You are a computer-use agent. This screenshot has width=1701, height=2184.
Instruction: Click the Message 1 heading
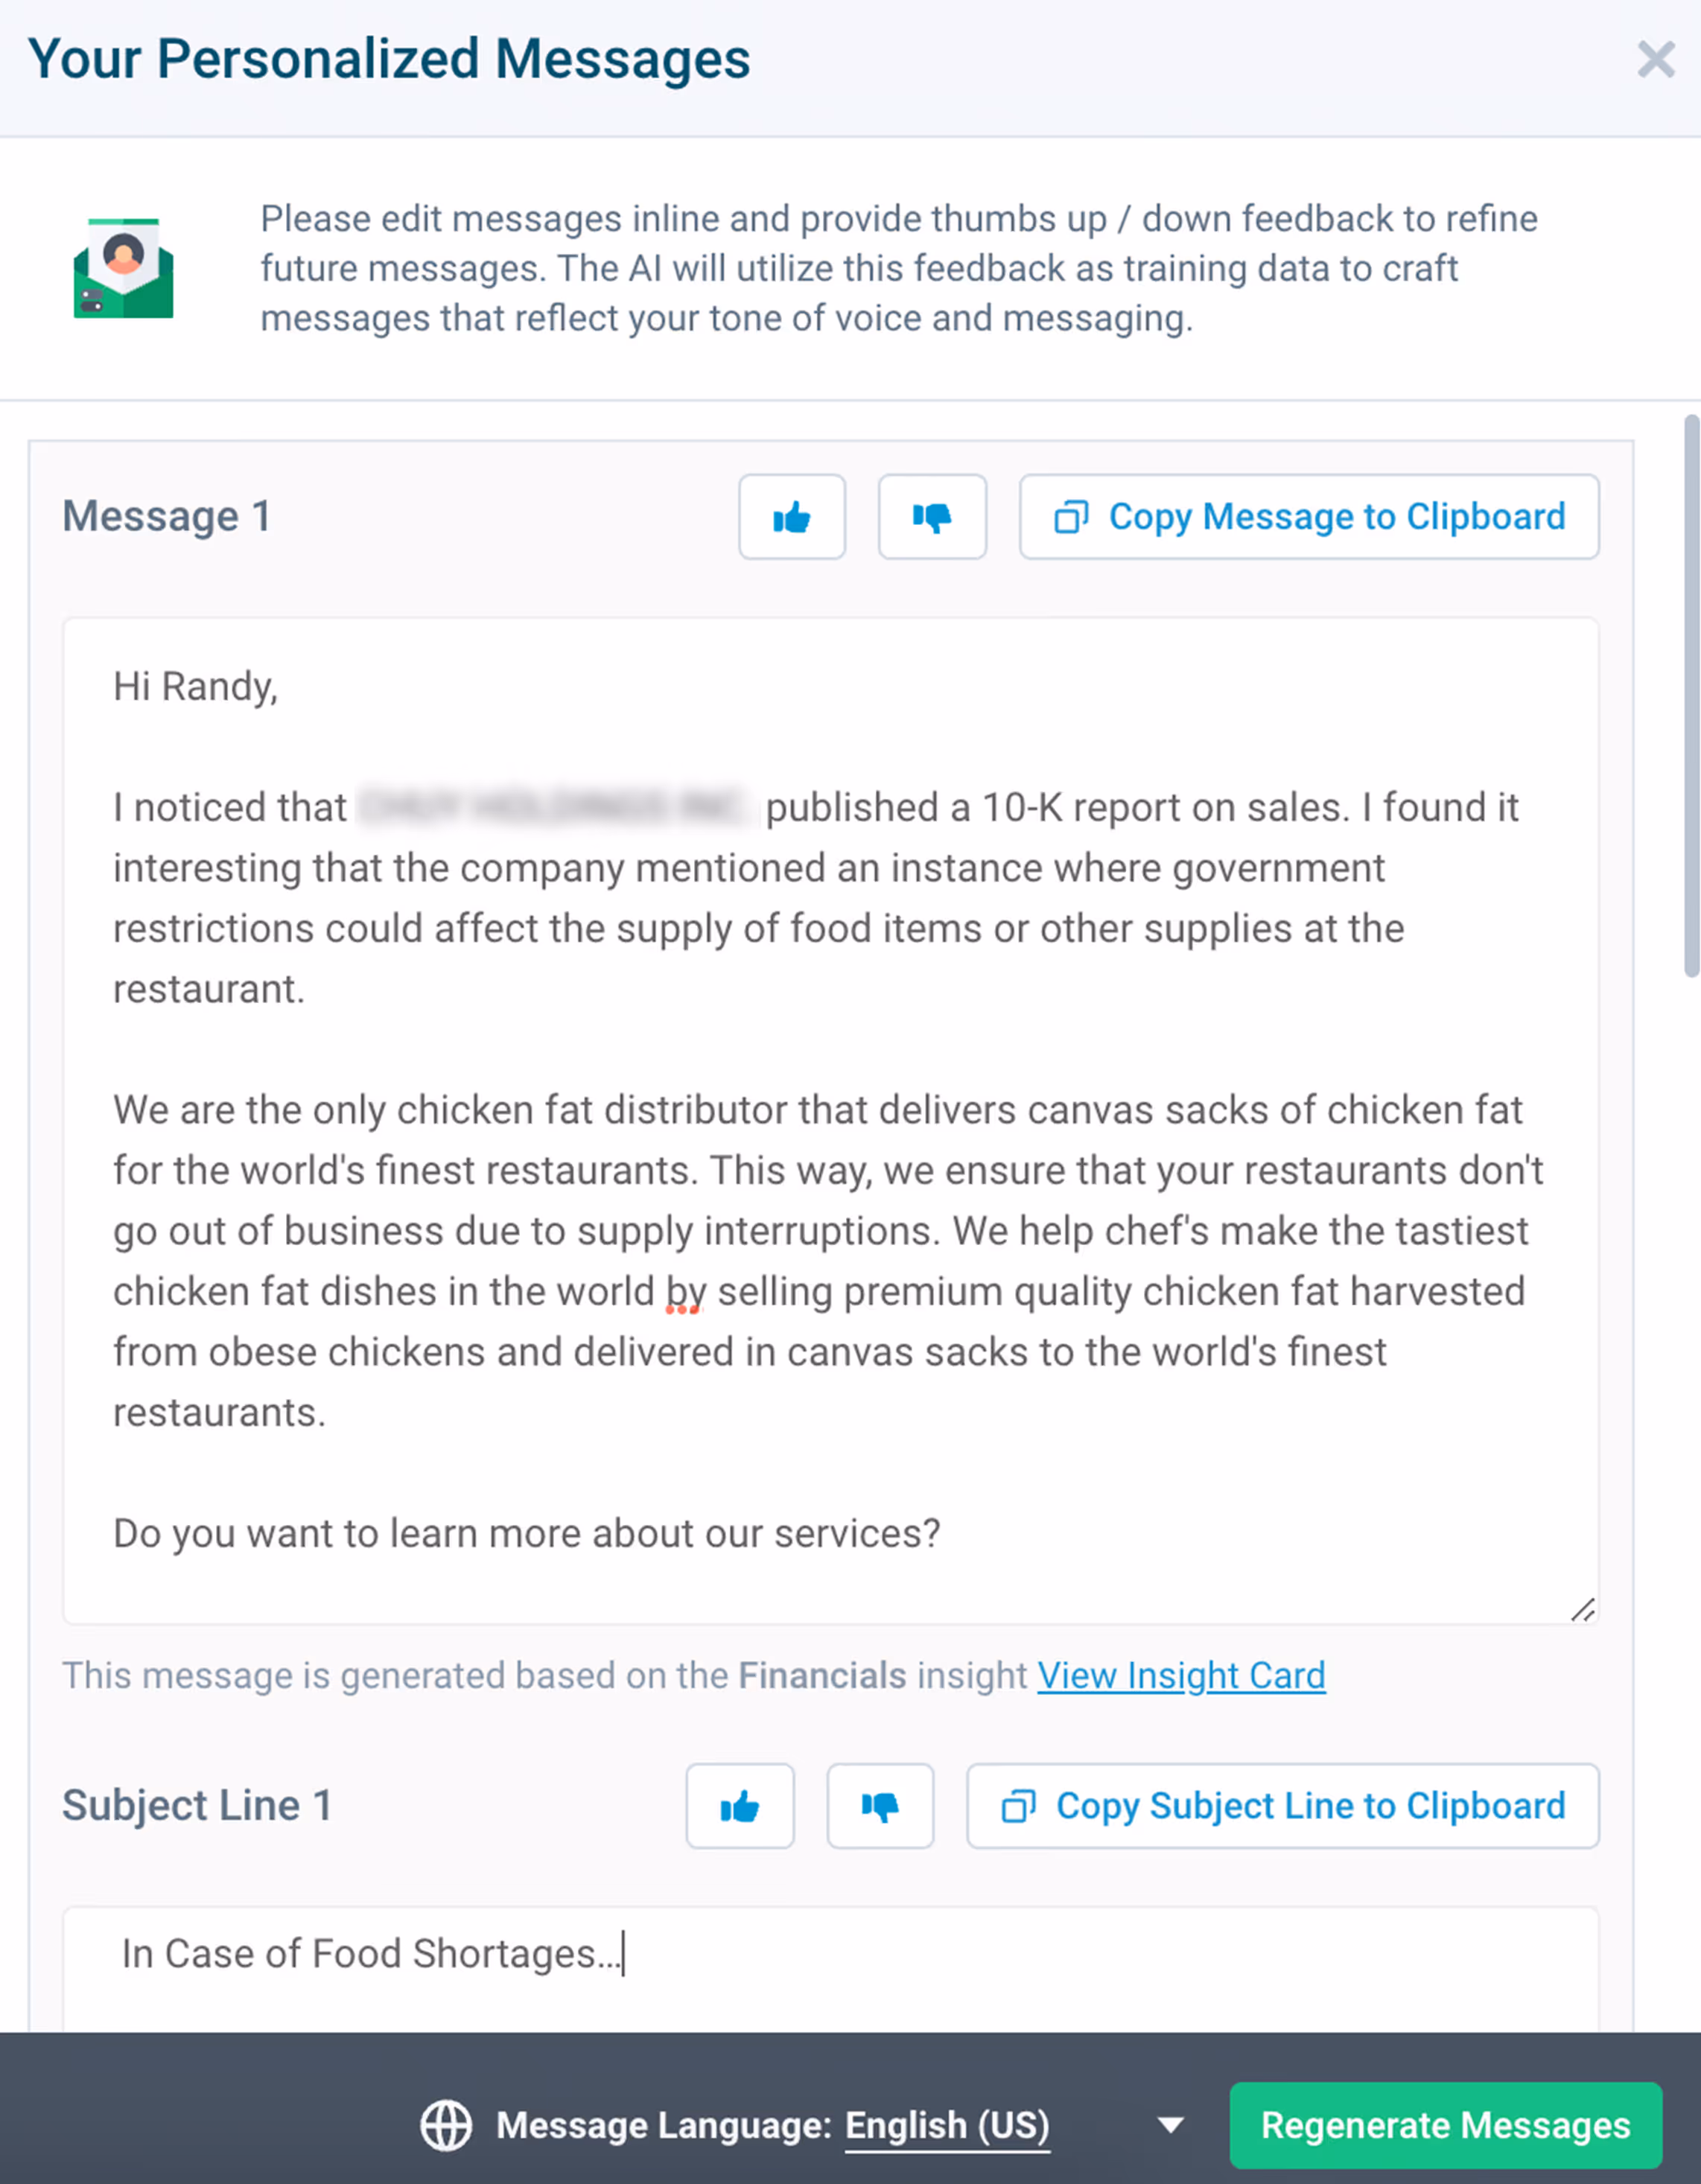click(x=166, y=517)
